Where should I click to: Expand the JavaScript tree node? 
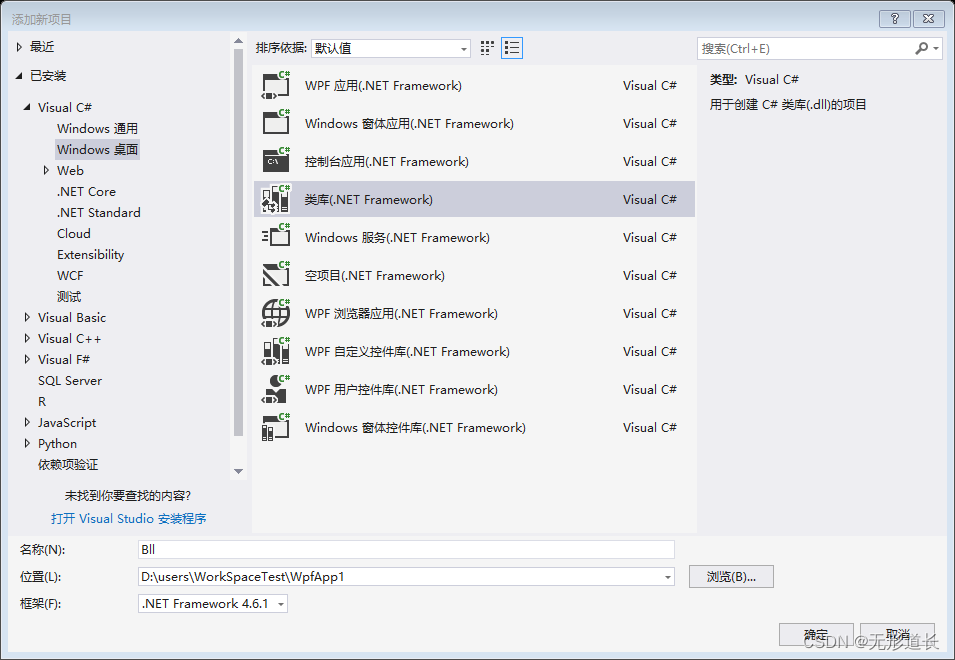pyautogui.click(x=27, y=422)
